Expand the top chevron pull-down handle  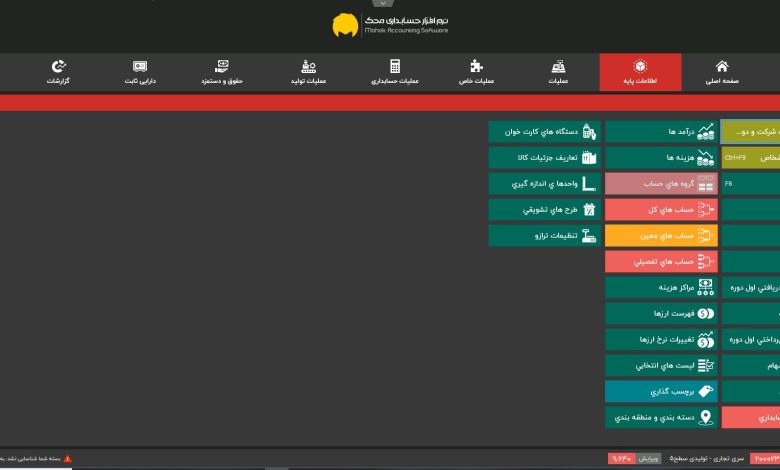coord(383,3)
